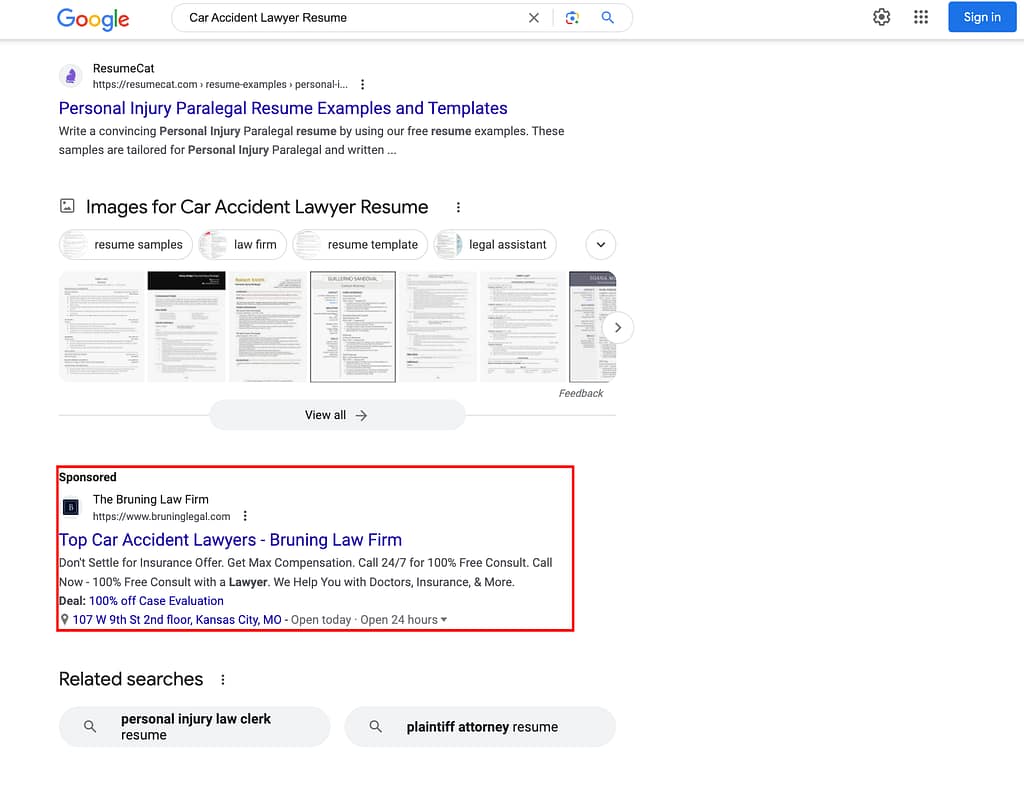Open Personal Injury Paralegal Resume Examples link

point(283,108)
